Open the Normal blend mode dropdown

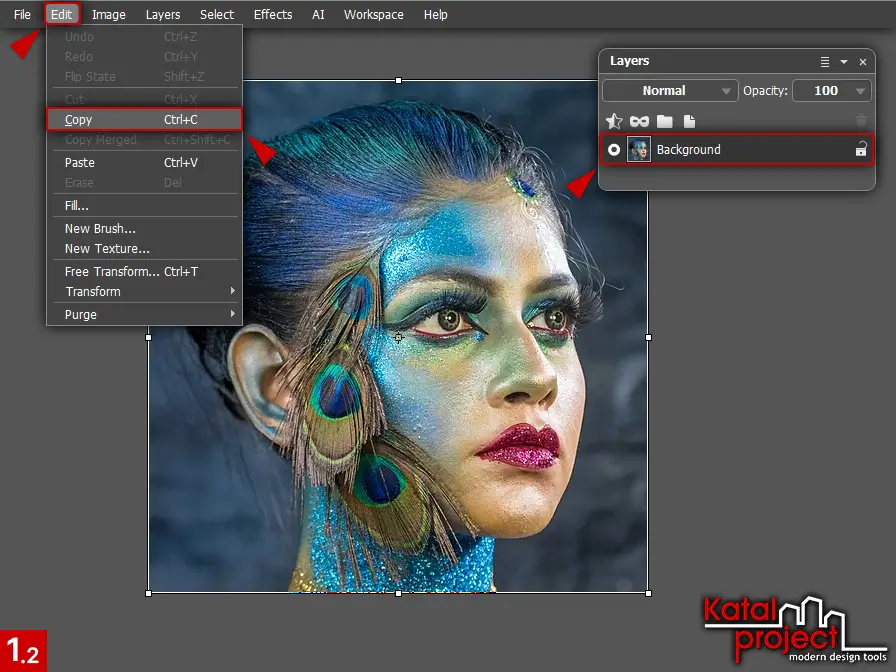point(670,91)
